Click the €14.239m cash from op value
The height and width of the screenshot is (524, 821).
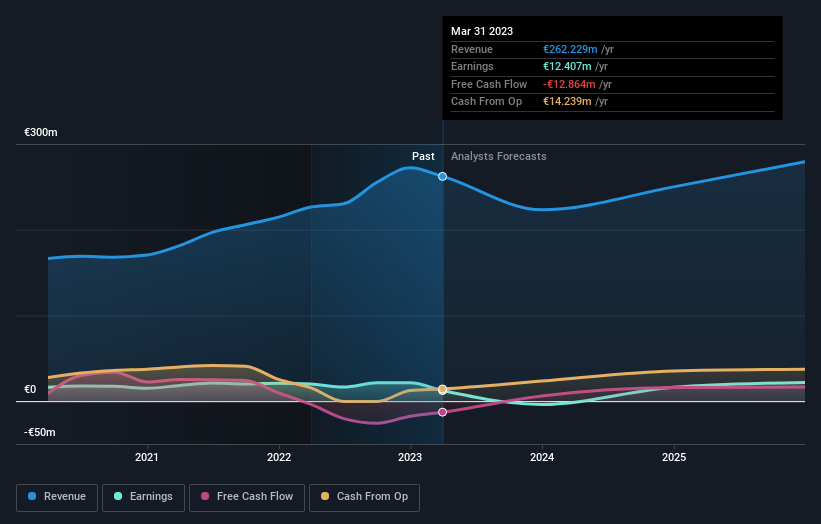tap(567, 102)
